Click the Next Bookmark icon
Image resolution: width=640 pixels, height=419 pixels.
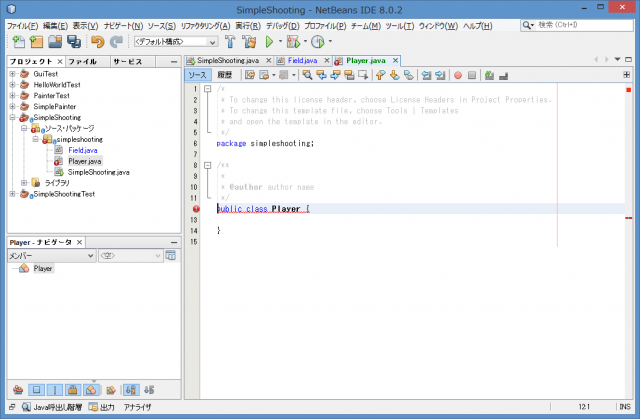394,75
